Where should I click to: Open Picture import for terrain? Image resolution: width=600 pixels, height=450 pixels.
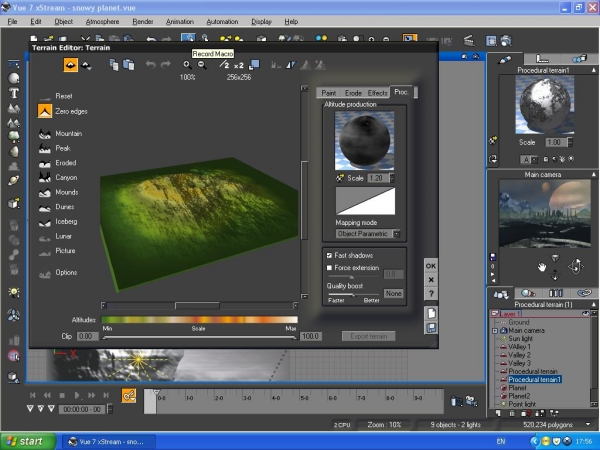(x=65, y=251)
